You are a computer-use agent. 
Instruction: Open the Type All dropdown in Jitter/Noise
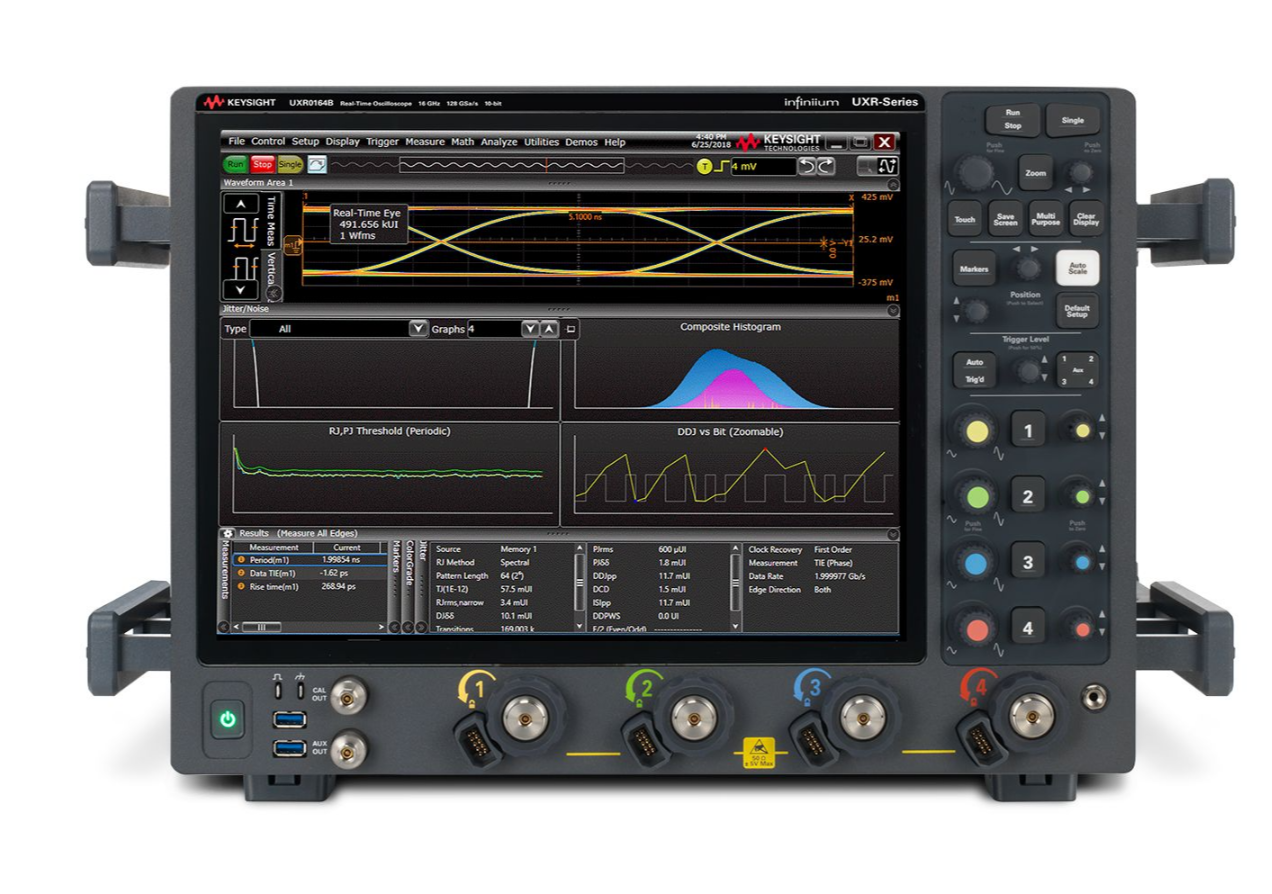click(x=417, y=329)
